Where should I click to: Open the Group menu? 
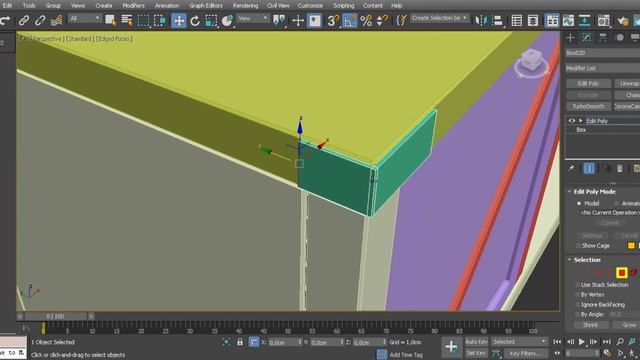pyautogui.click(x=53, y=6)
